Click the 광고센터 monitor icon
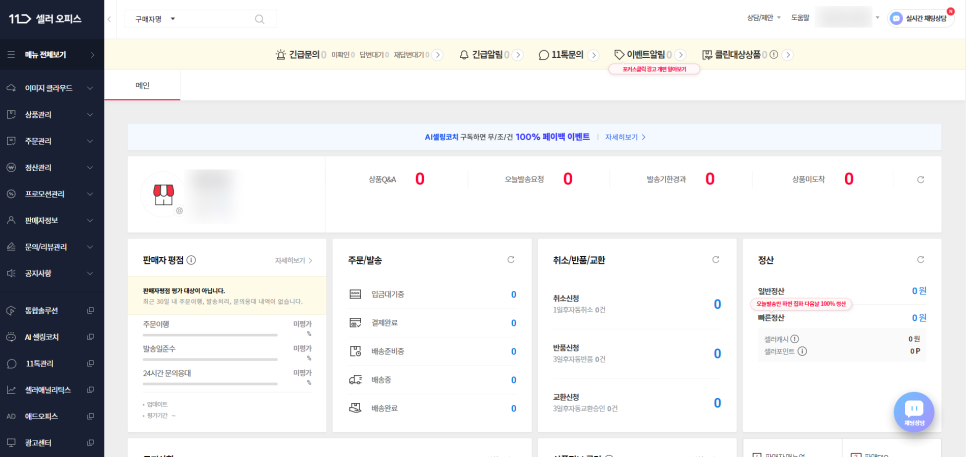Screen dimensions: 966x457 (x=10, y=443)
